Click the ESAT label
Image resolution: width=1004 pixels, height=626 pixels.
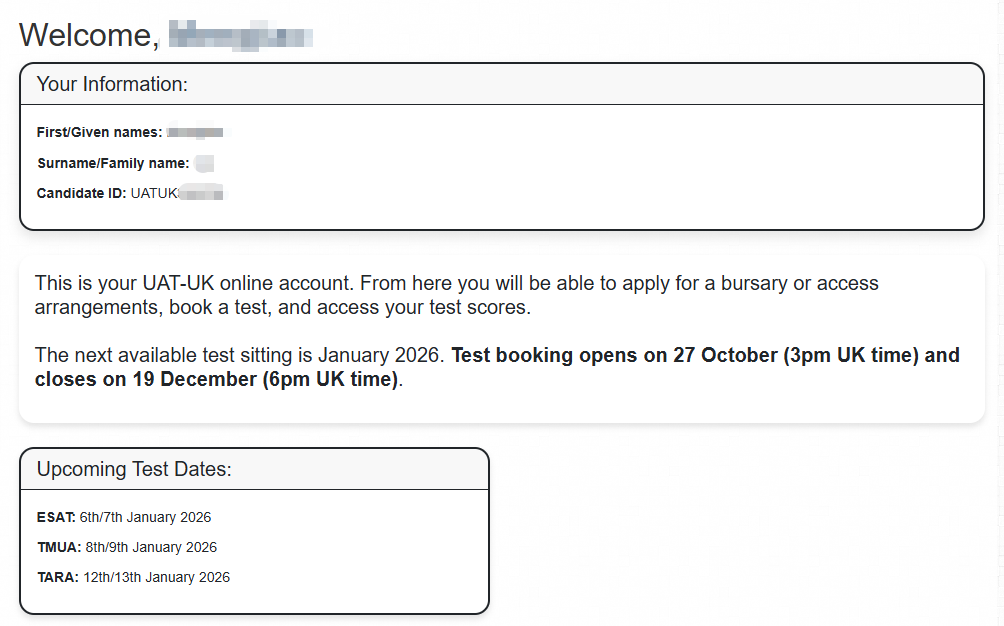click(56, 517)
